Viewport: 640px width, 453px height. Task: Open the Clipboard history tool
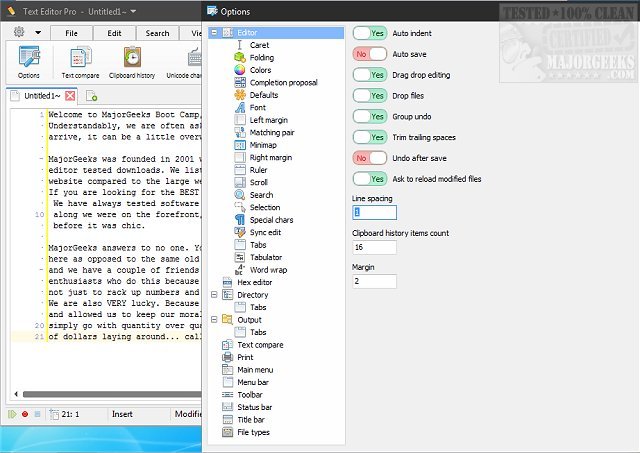(132, 62)
